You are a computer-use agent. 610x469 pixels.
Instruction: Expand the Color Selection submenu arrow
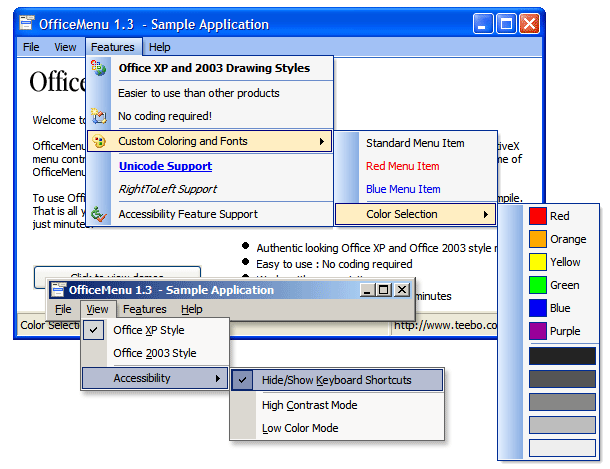coord(486,214)
